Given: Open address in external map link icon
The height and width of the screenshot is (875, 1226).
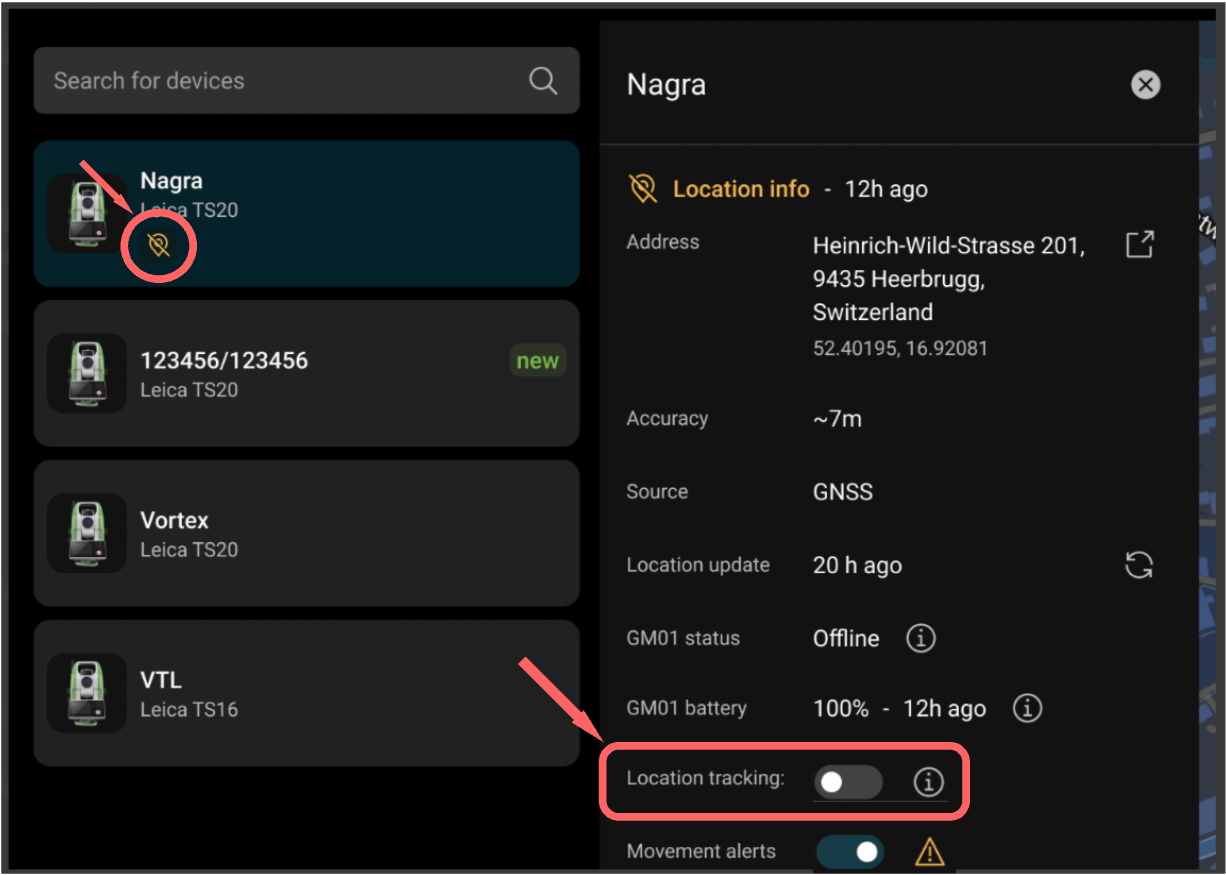Looking at the screenshot, I should tap(1139, 245).
